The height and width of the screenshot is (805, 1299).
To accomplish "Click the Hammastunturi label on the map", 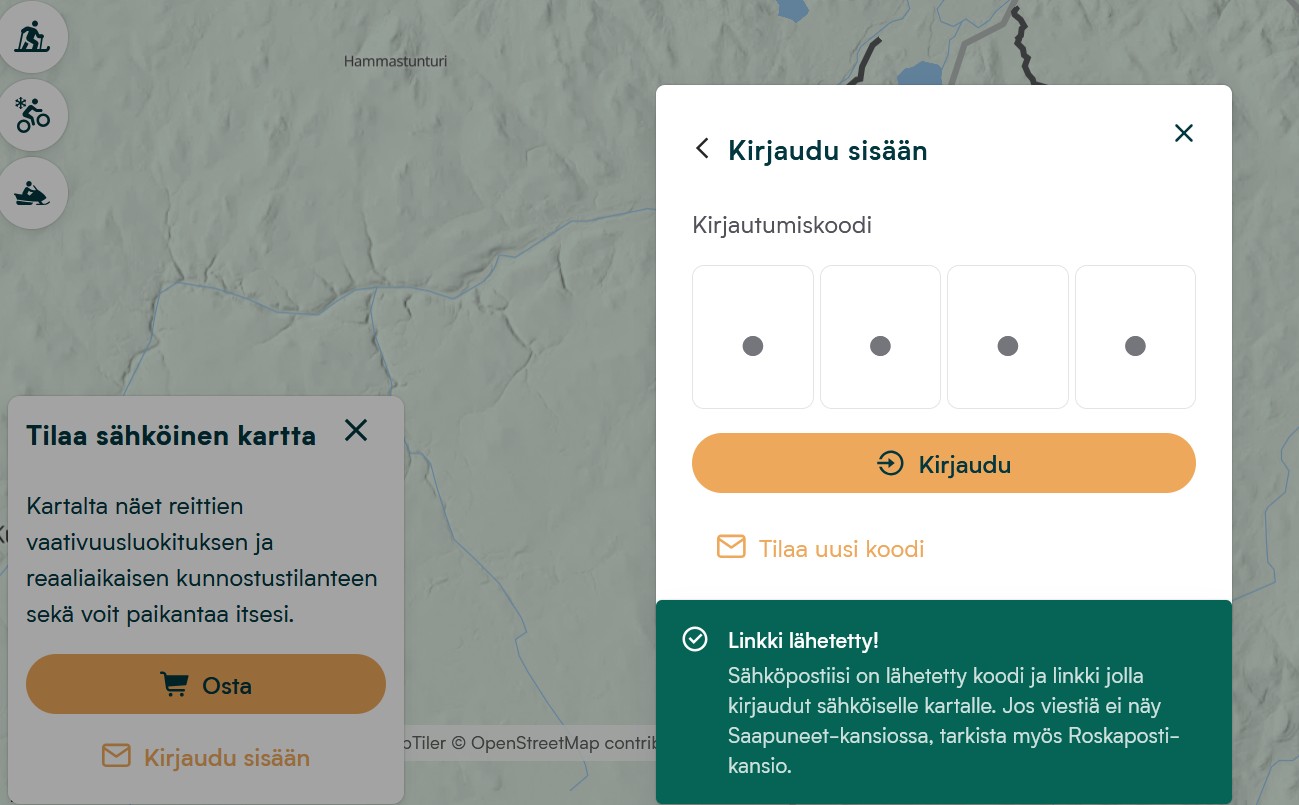I will pos(395,61).
